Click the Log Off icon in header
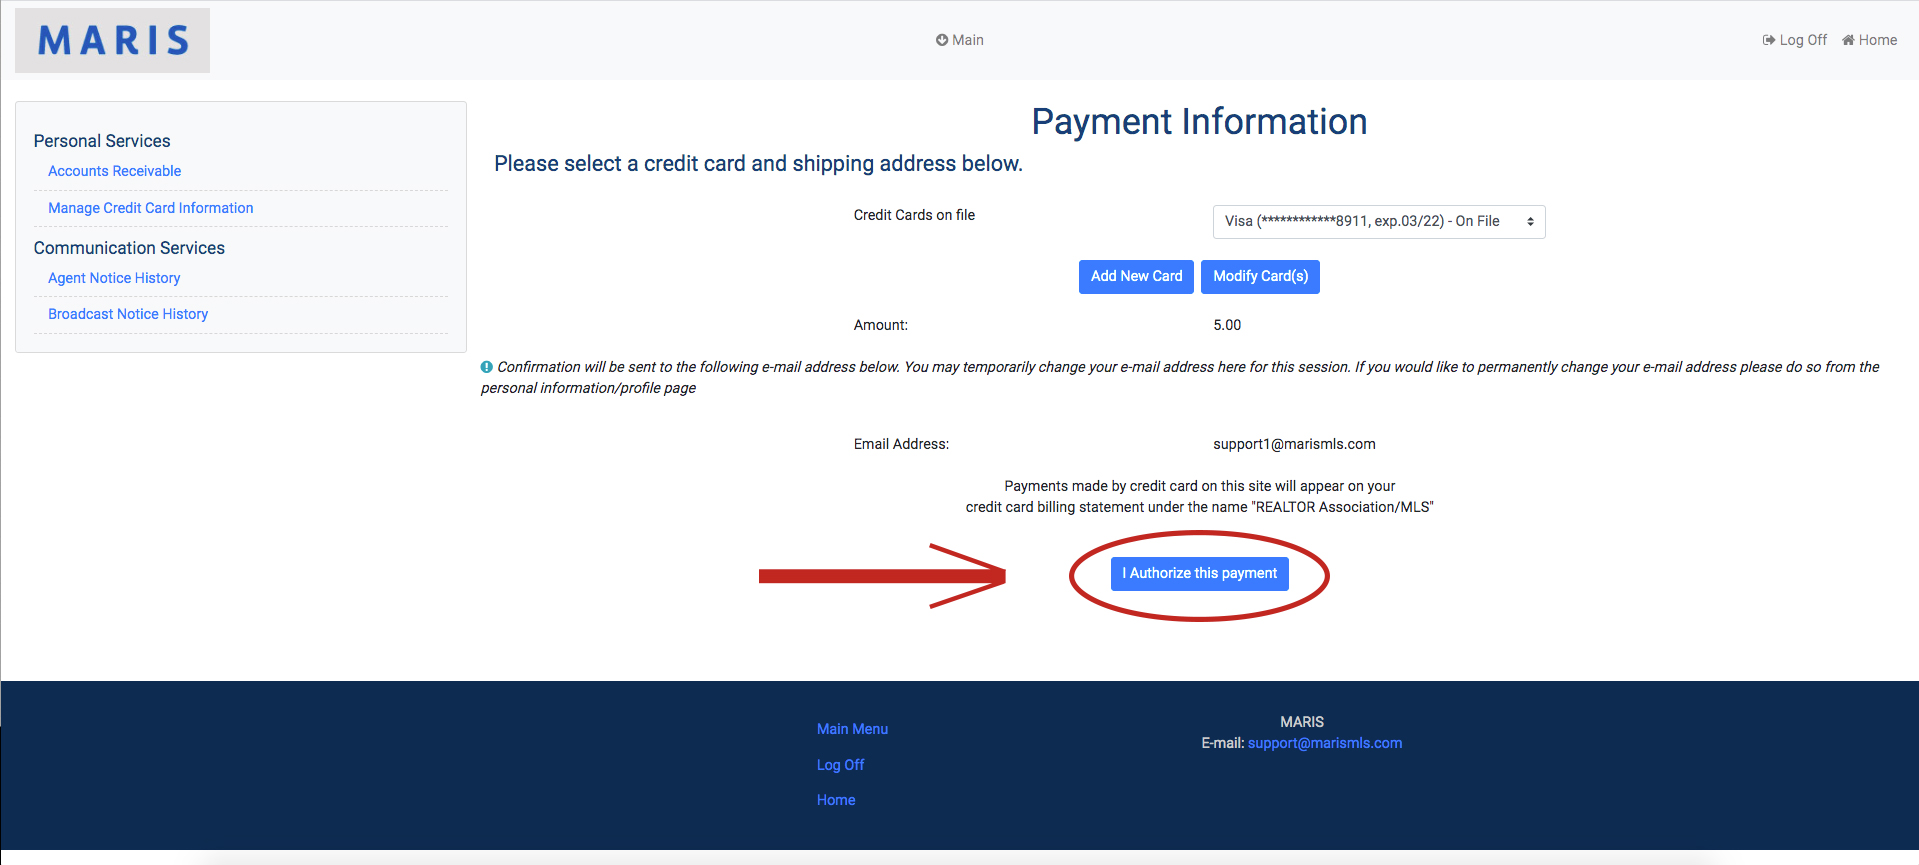 (x=1768, y=40)
